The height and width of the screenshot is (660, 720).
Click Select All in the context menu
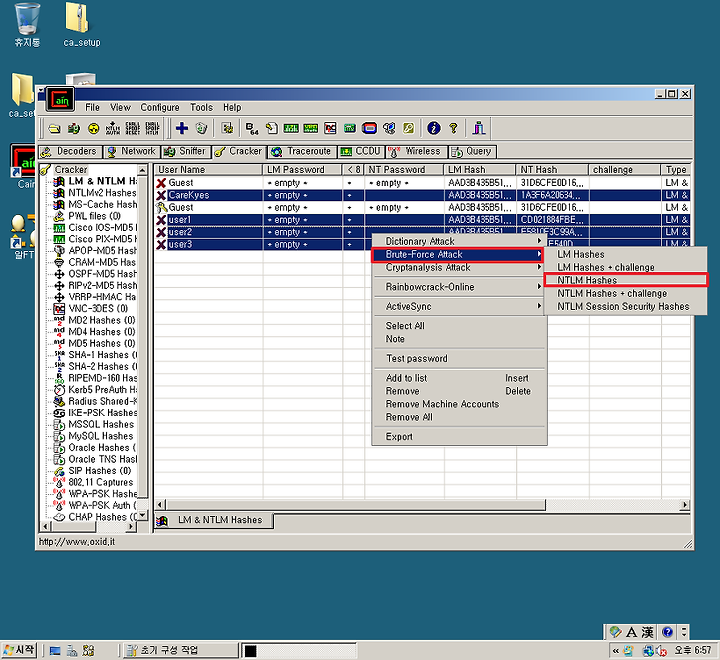click(459, 326)
